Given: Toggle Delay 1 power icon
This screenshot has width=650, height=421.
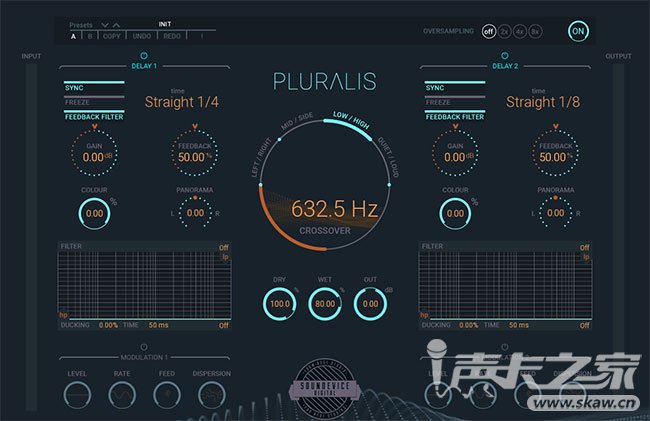Looking at the screenshot, I should click(144, 56).
